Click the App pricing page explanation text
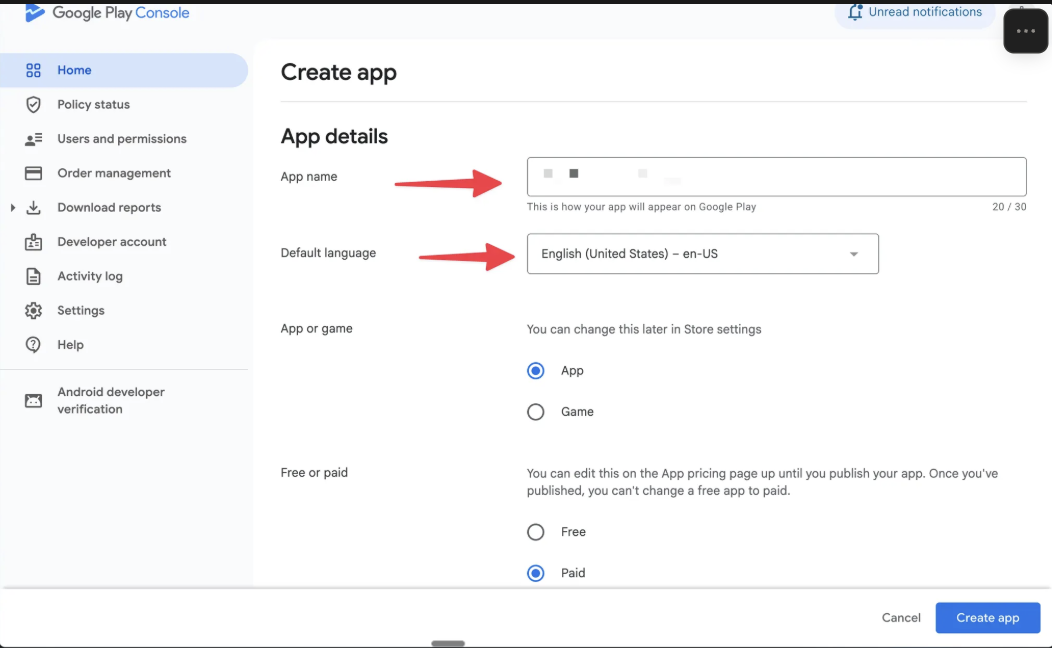Screen dimensions: 1052x648 (762, 482)
